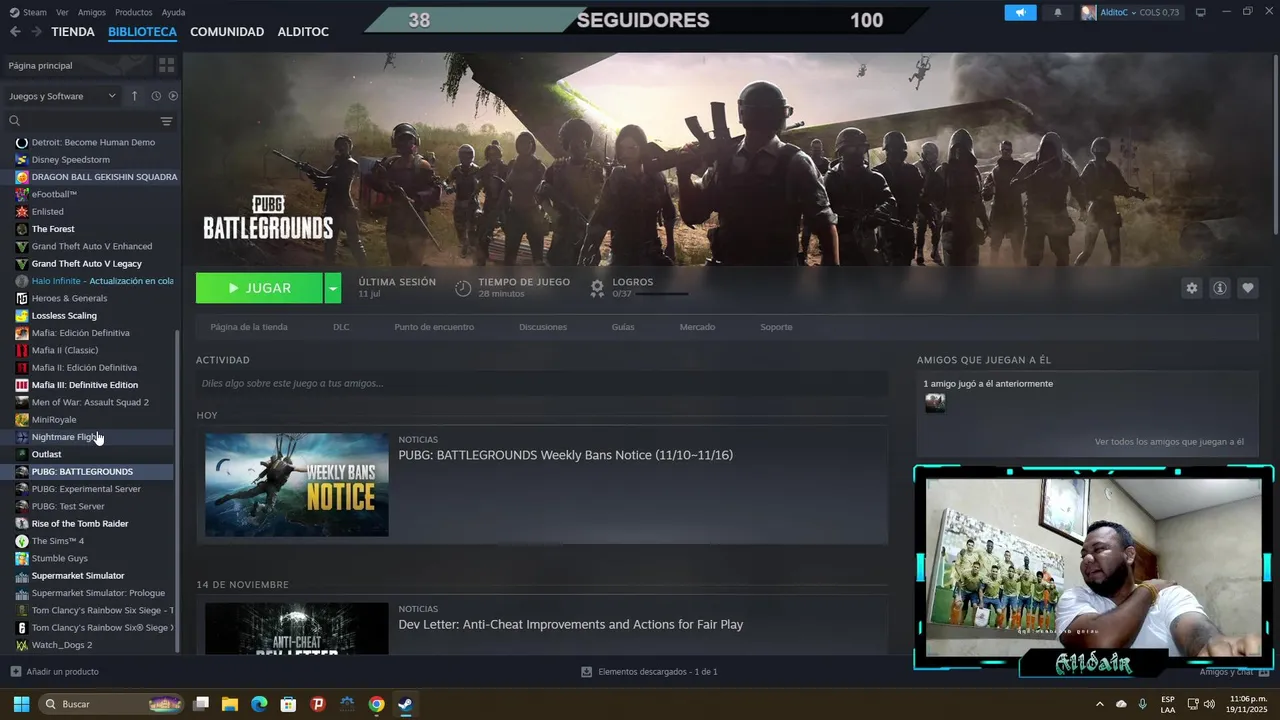Select Grand Theft Auto V Enhanced
Image resolution: width=1280 pixels, height=720 pixels.
(x=94, y=246)
